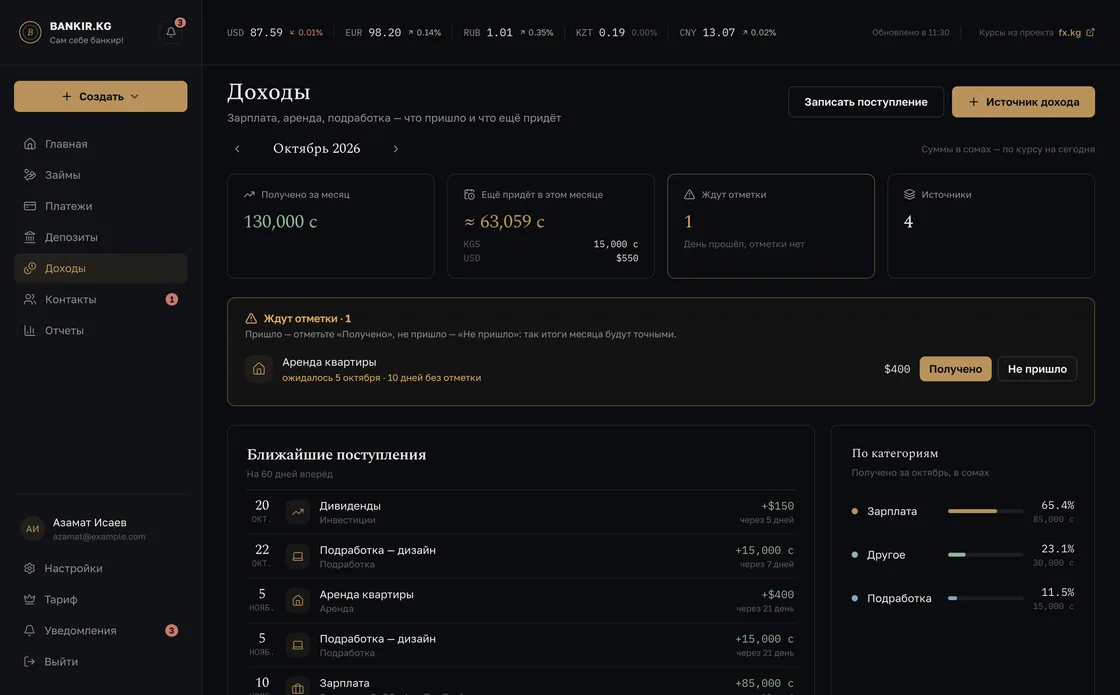
Task: Open the Источники summary card
Action: point(991,226)
